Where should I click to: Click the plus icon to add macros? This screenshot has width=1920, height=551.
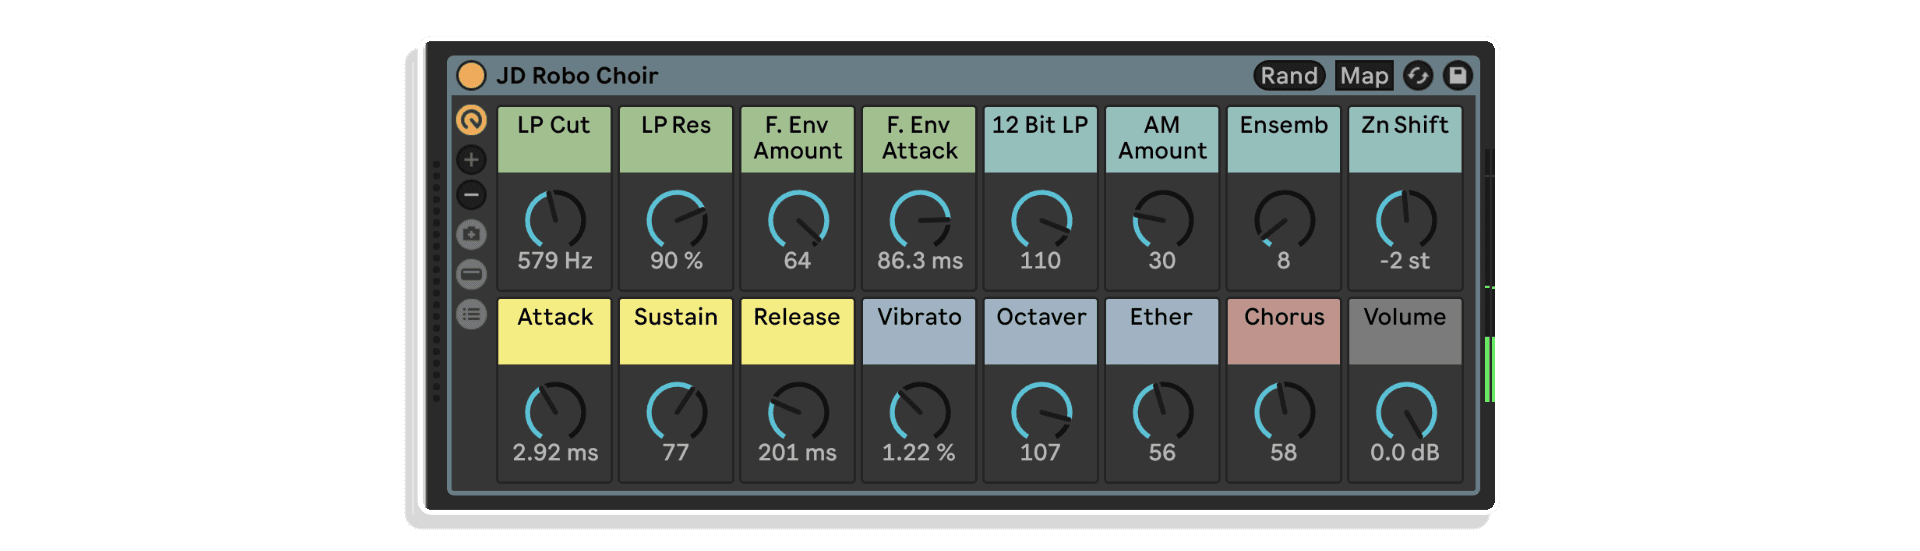(x=471, y=159)
